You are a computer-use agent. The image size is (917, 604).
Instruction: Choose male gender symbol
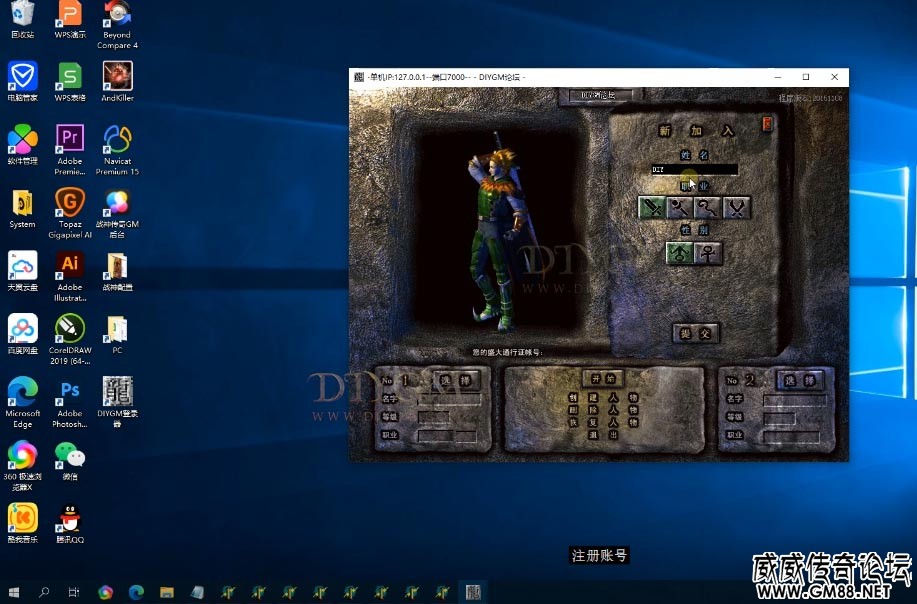[x=680, y=253]
